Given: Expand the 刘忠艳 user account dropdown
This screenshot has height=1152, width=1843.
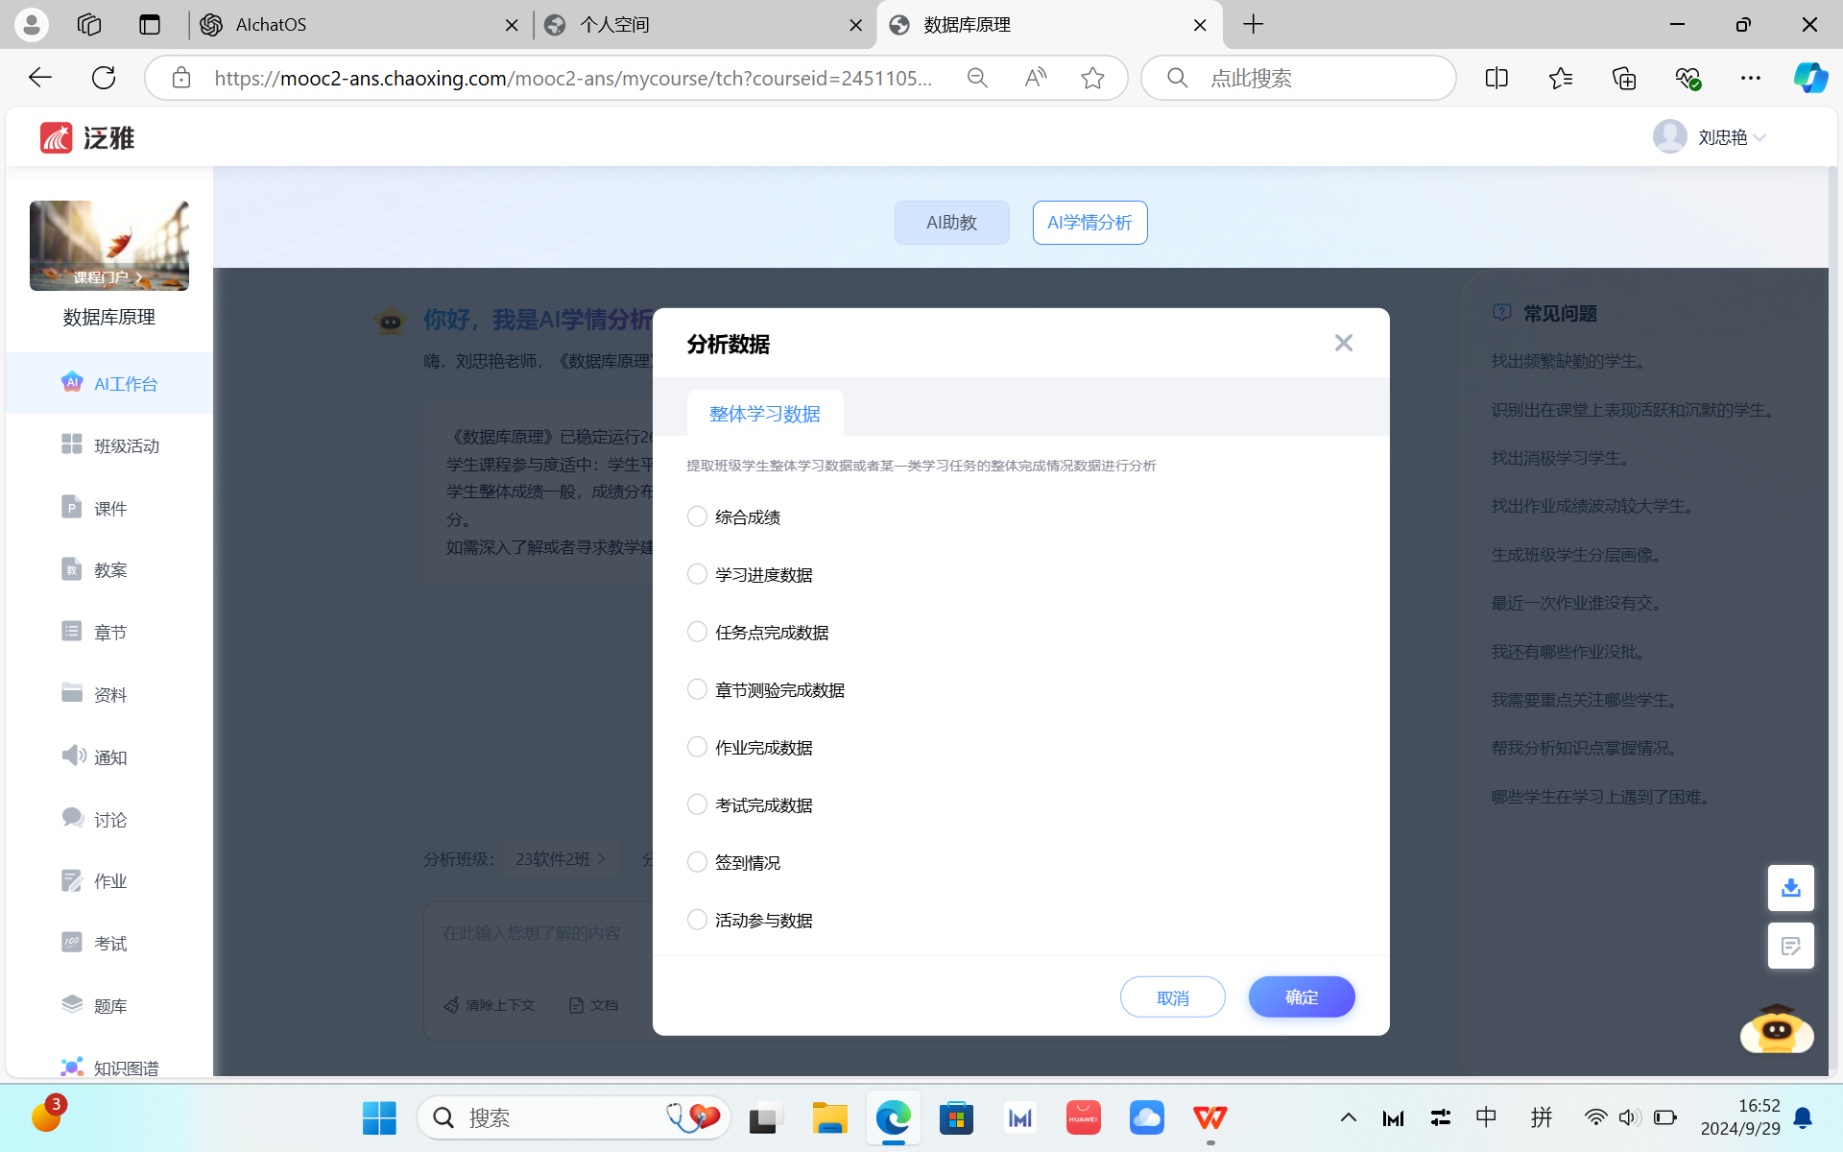Looking at the screenshot, I should [1711, 137].
